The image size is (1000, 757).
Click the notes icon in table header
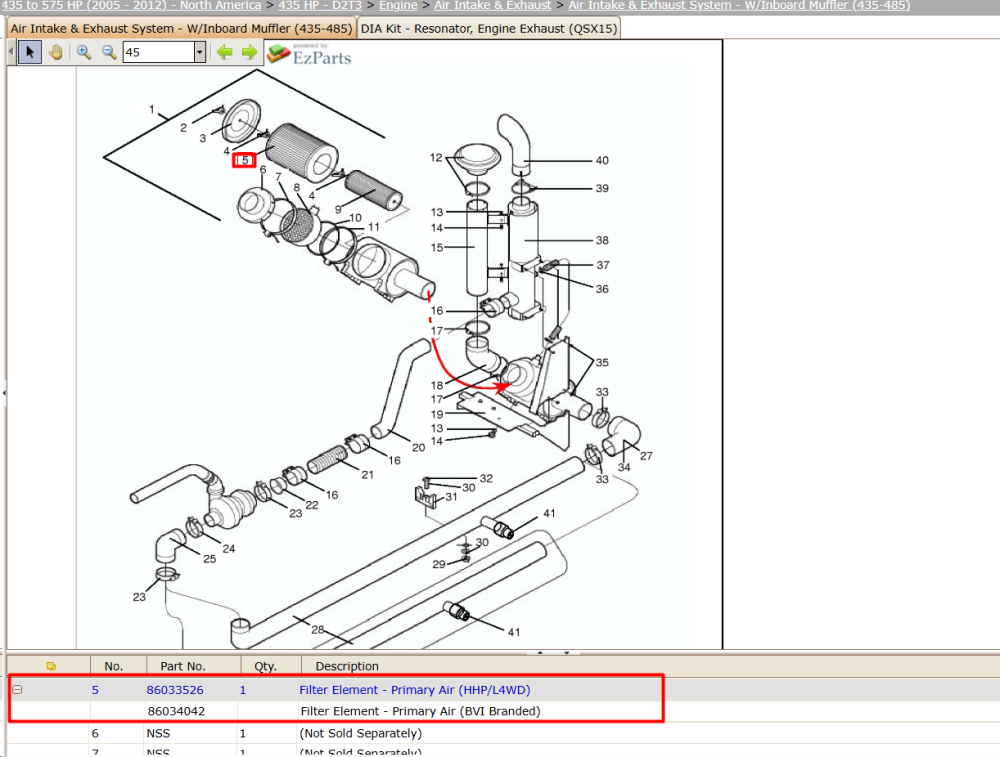pyautogui.click(x=51, y=666)
